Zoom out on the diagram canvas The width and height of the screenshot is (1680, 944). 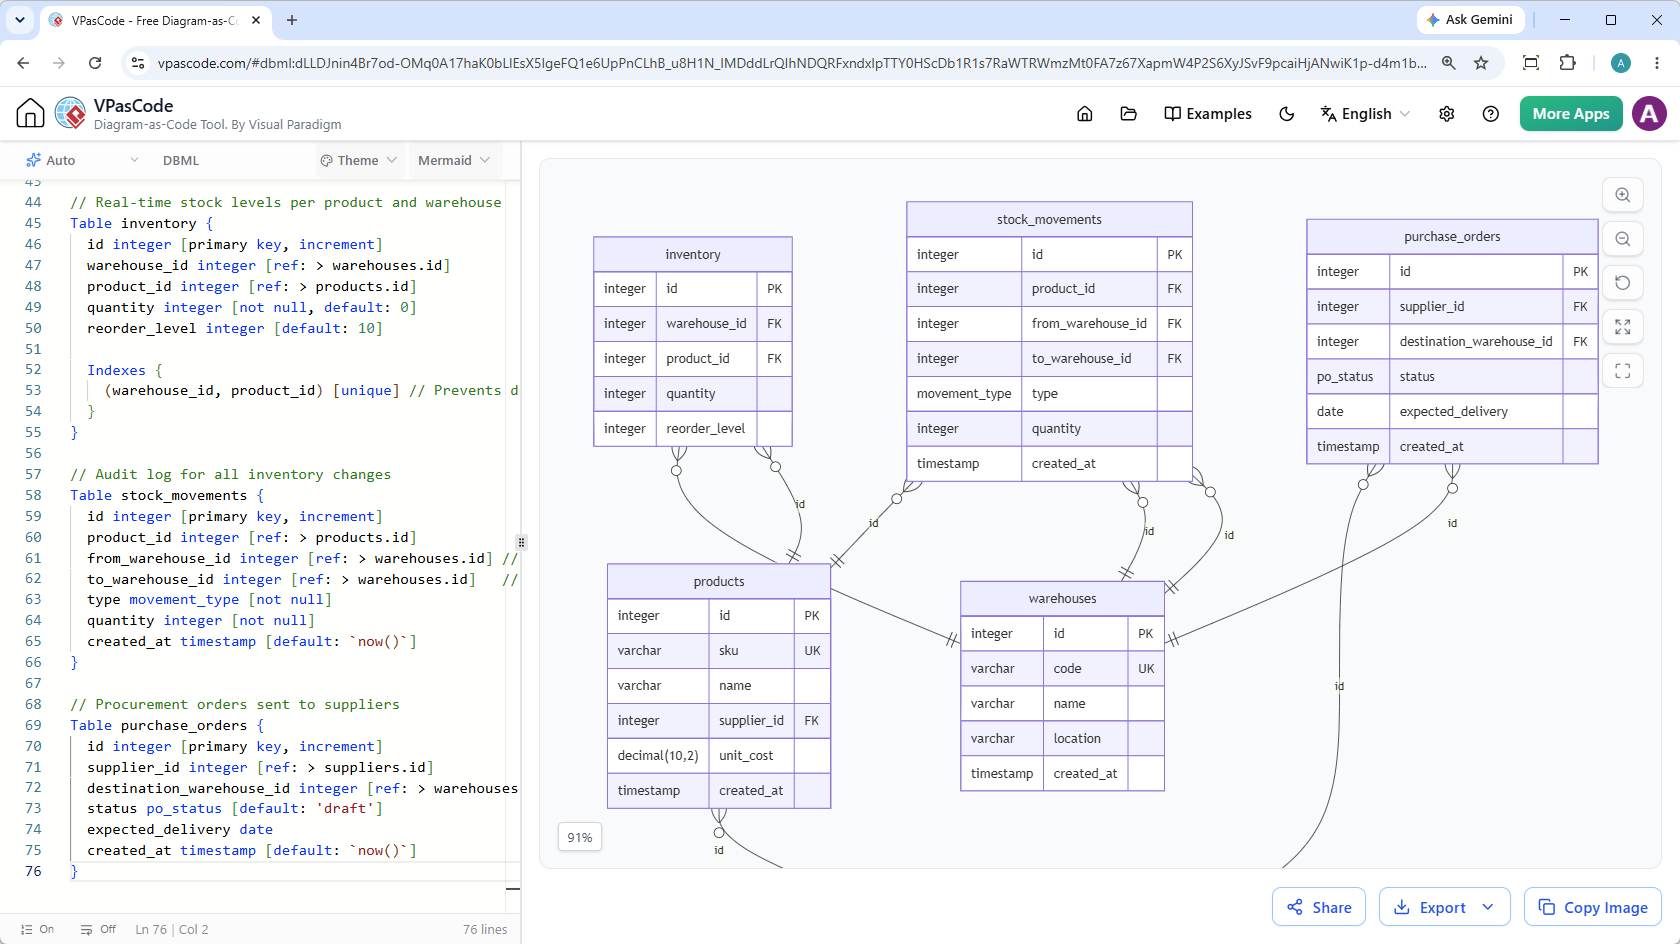tap(1622, 239)
